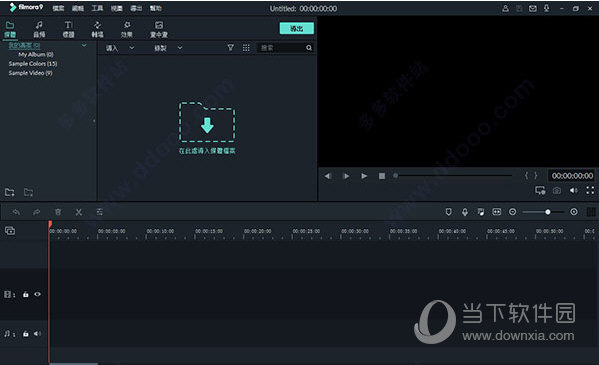Select Sample Colors (13) folder
The image size is (599, 365).
click(33, 64)
